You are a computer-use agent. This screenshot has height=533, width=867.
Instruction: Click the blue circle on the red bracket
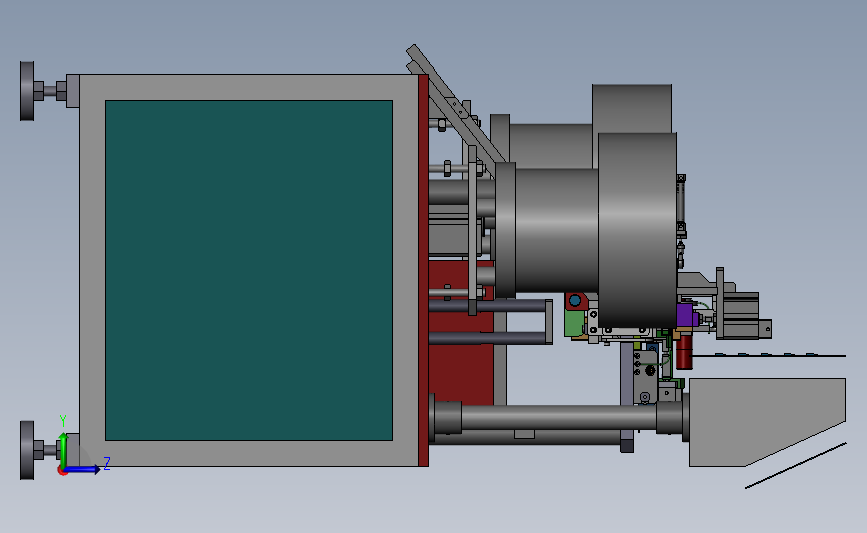point(575,300)
